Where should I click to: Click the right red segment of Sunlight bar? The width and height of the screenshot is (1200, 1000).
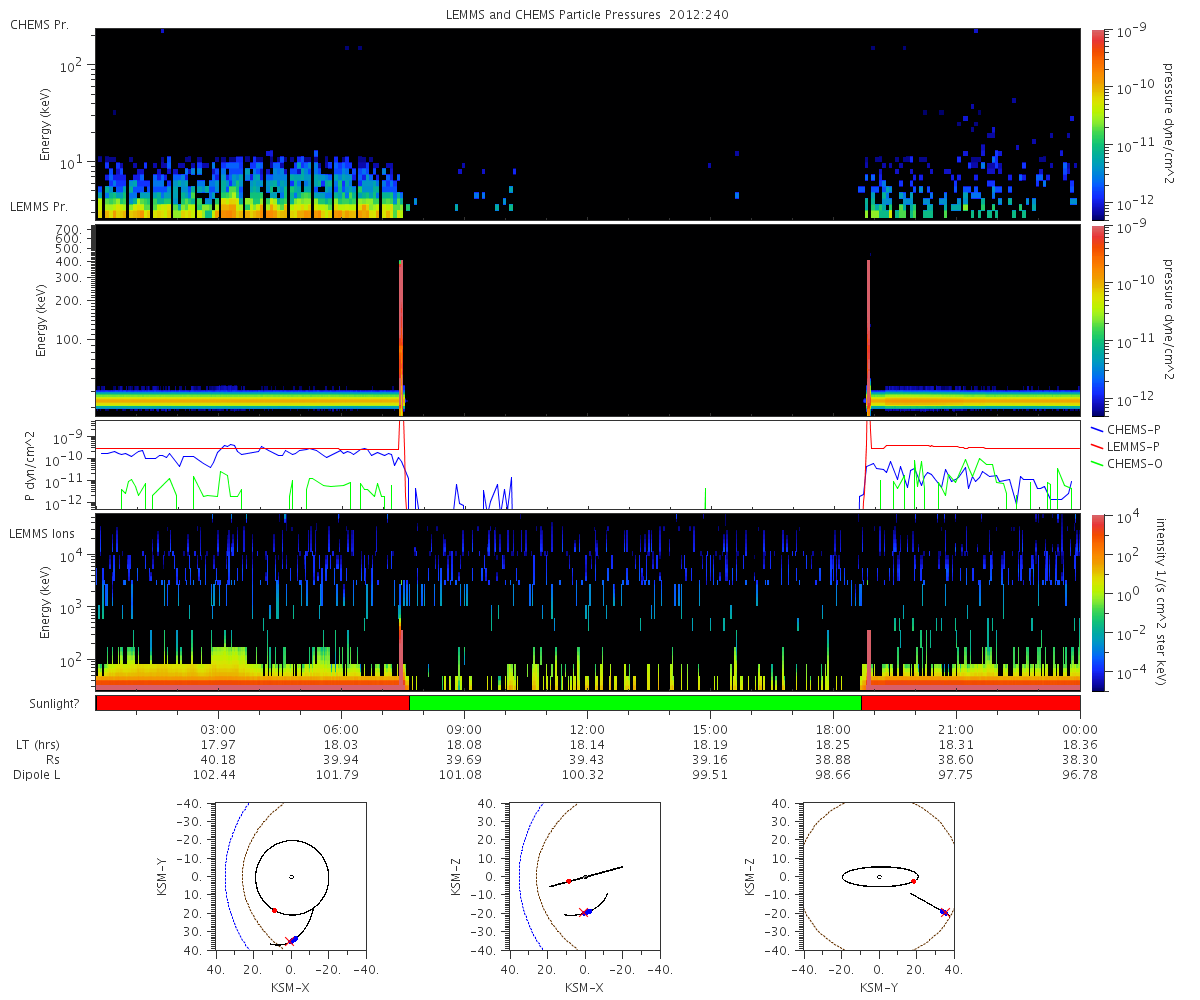[970, 703]
